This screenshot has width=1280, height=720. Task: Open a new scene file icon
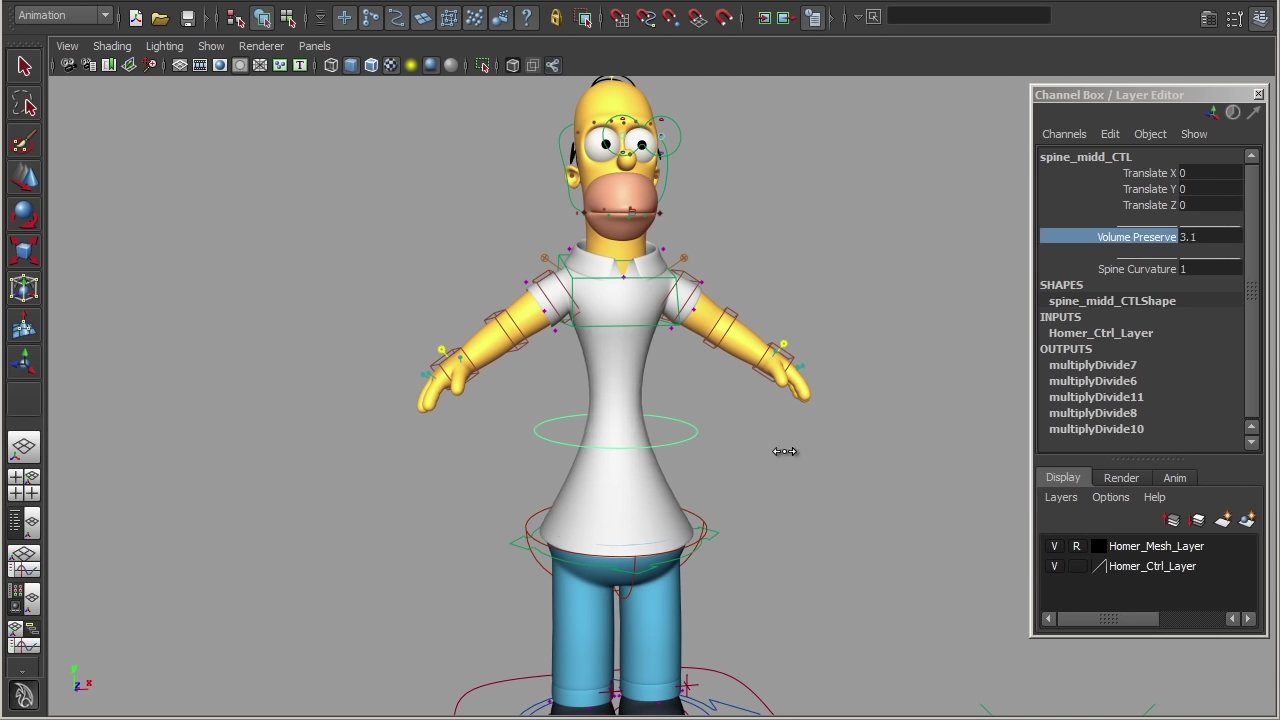pos(135,17)
